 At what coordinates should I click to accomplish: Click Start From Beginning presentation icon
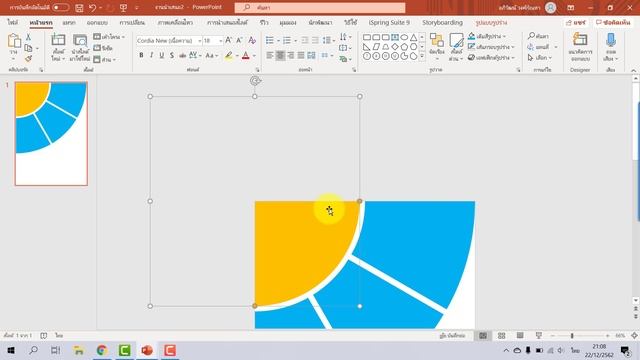(123, 8)
